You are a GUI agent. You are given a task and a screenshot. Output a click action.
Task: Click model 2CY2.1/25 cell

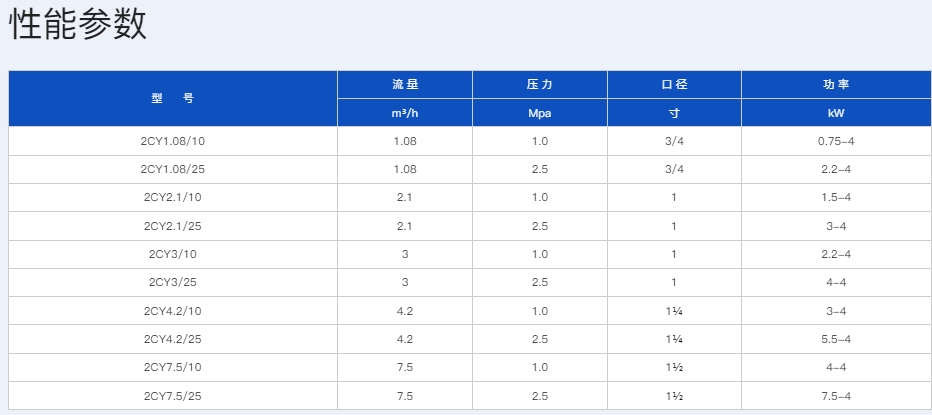point(173,226)
